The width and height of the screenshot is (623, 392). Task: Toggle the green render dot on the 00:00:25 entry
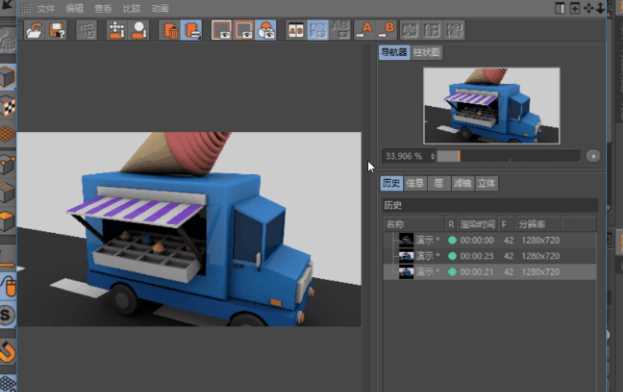click(x=452, y=256)
